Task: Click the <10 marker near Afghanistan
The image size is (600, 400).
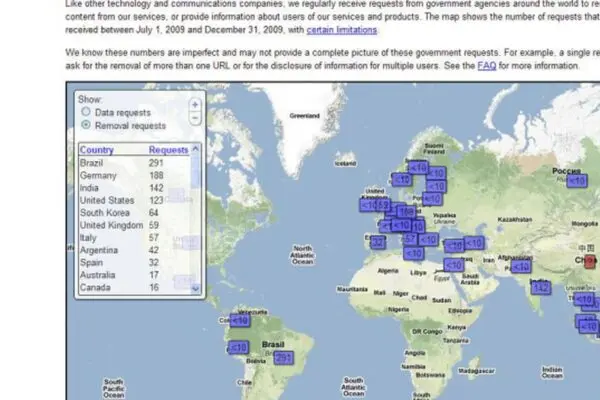Action: coord(520,266)
